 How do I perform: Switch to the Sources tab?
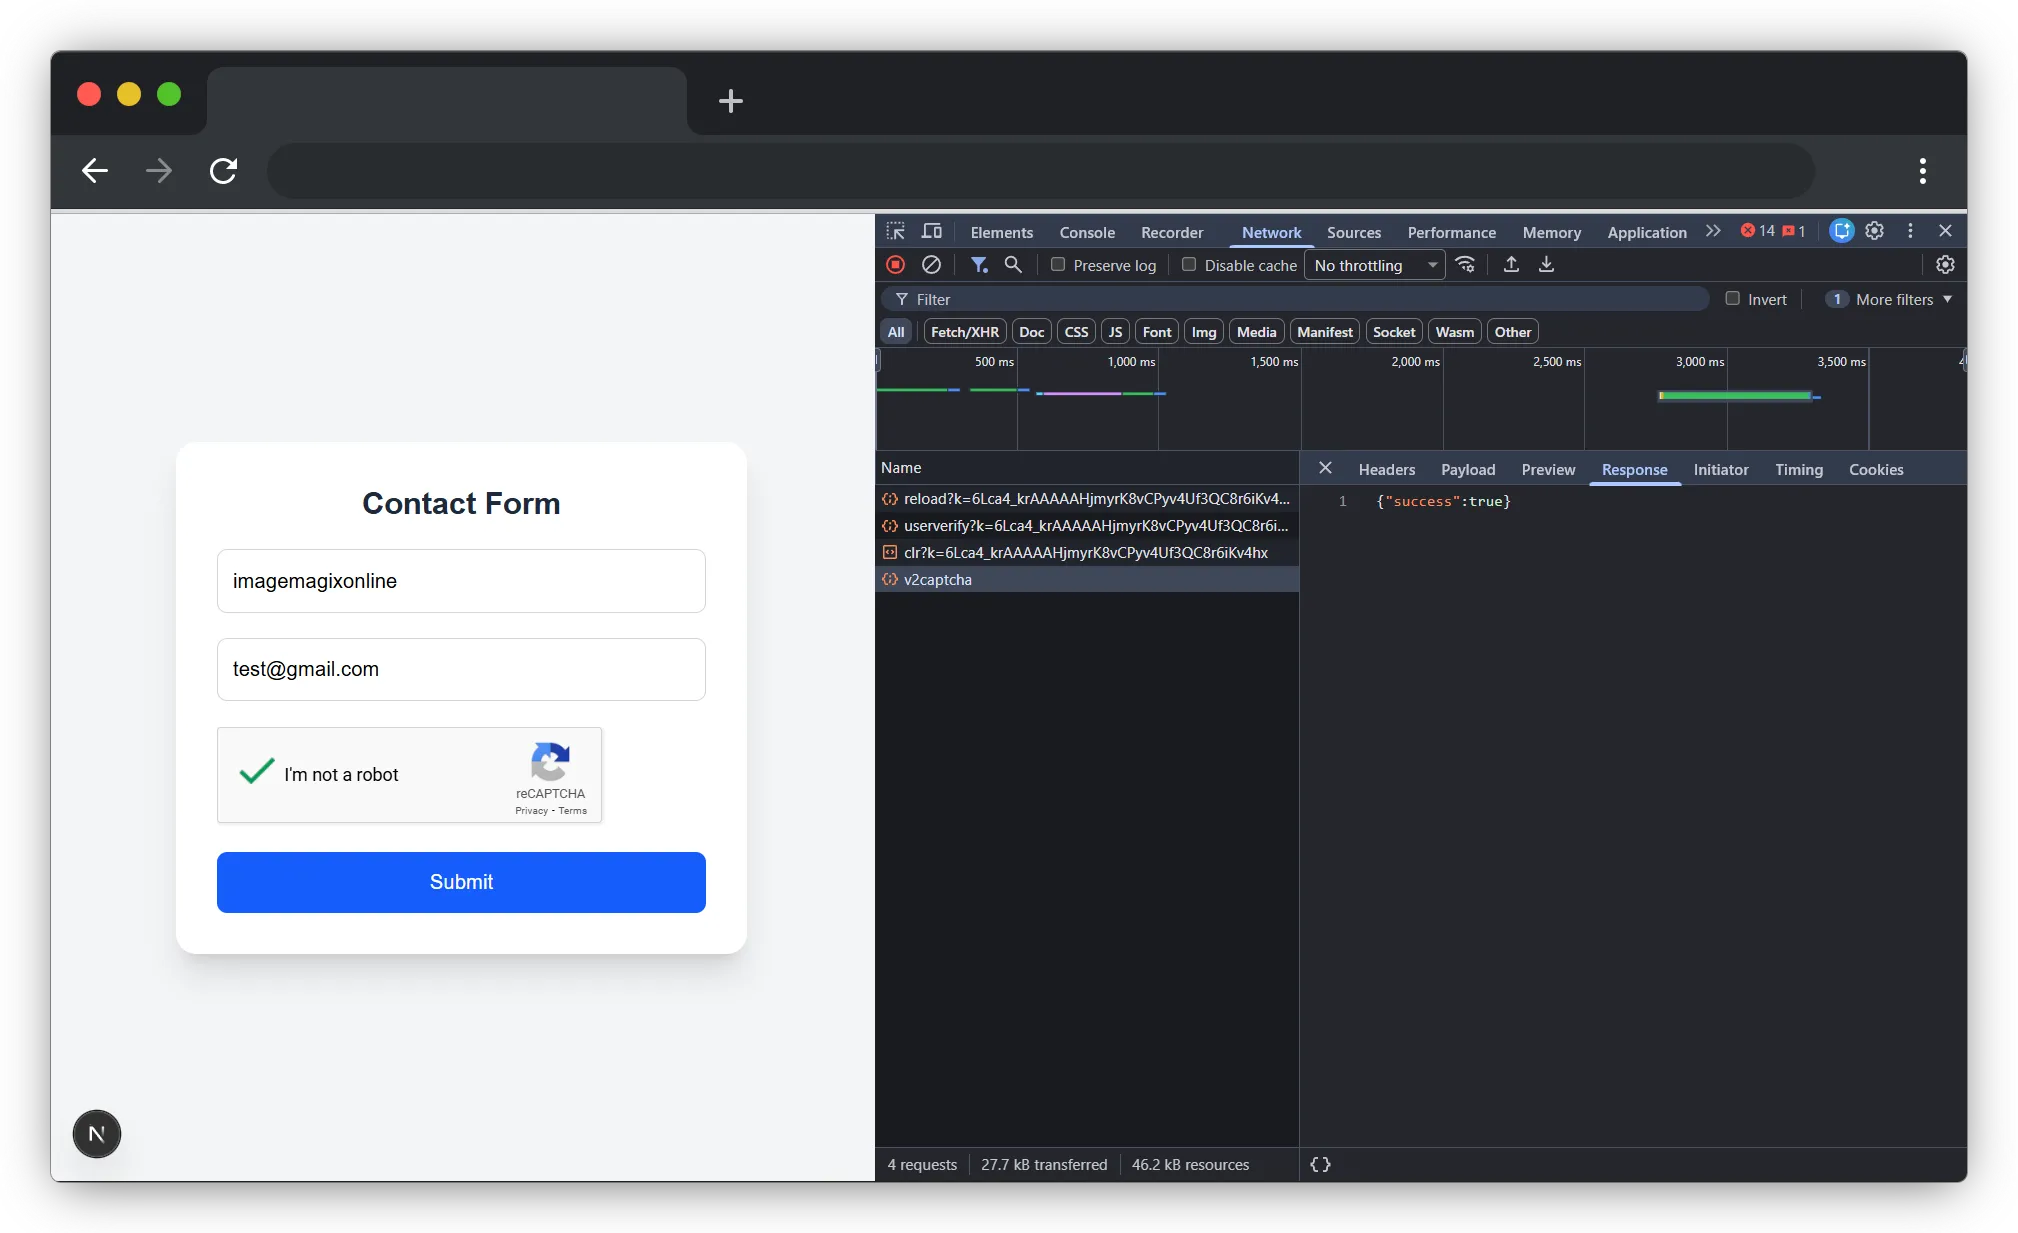click(1354, 232)
